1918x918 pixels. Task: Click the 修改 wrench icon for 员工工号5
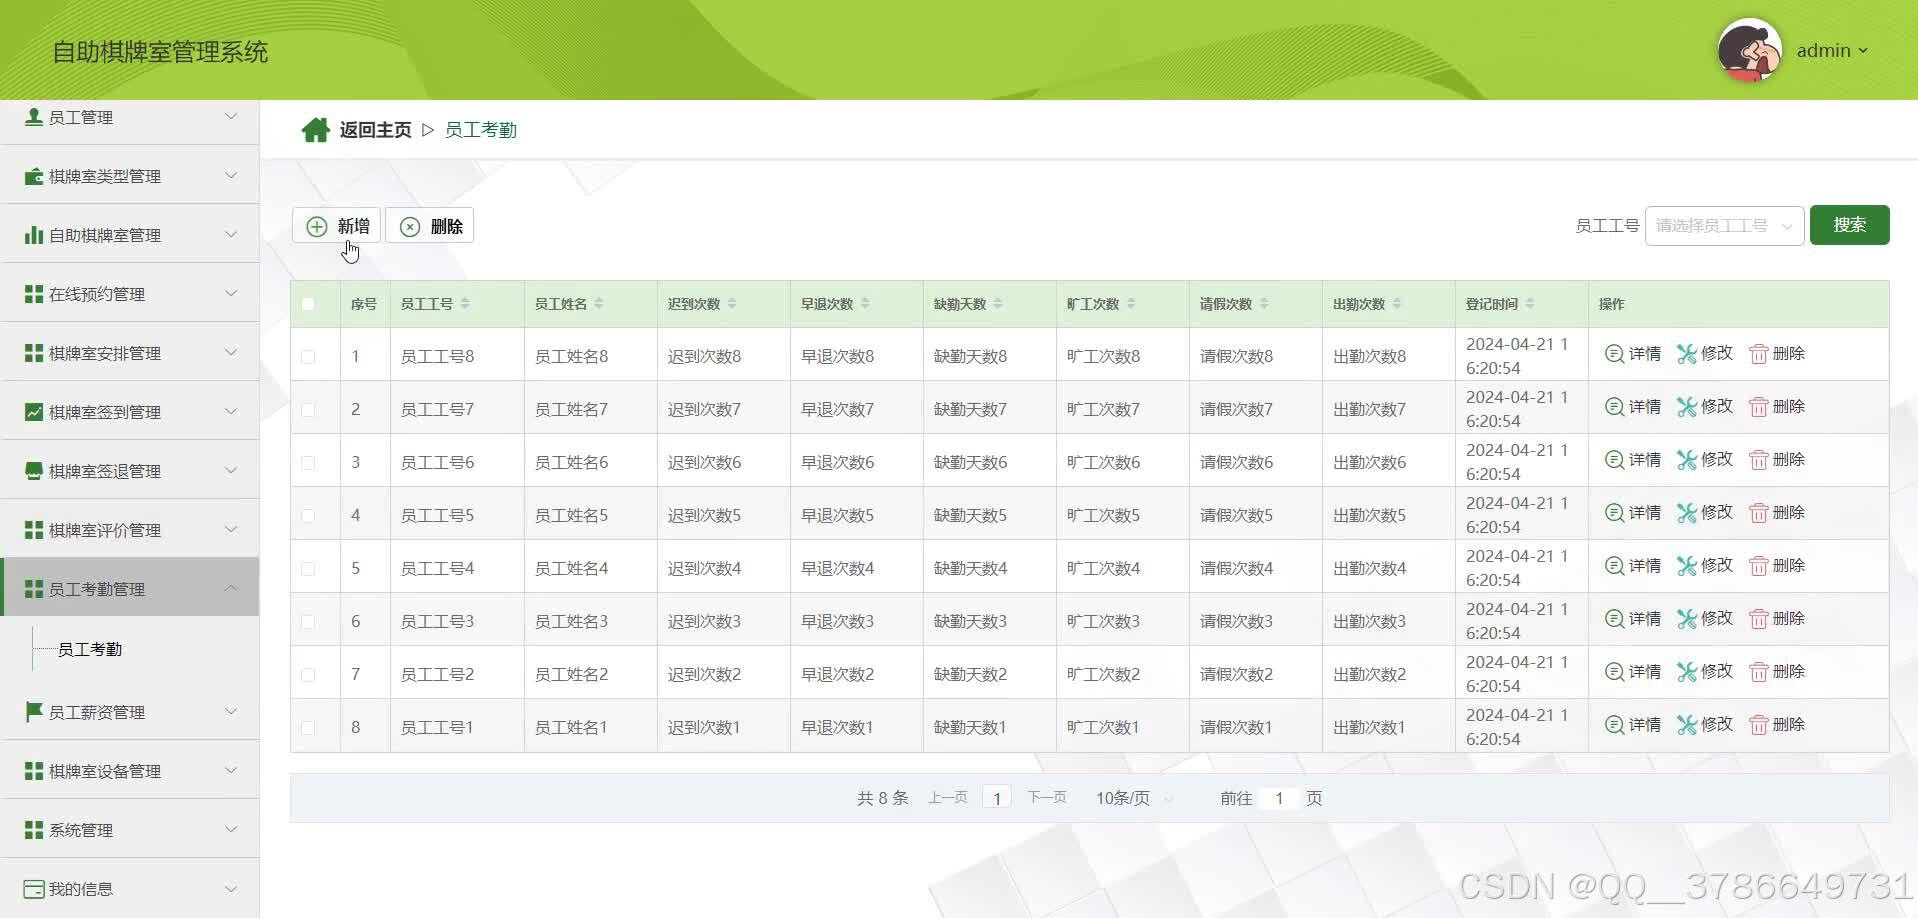1687,513
